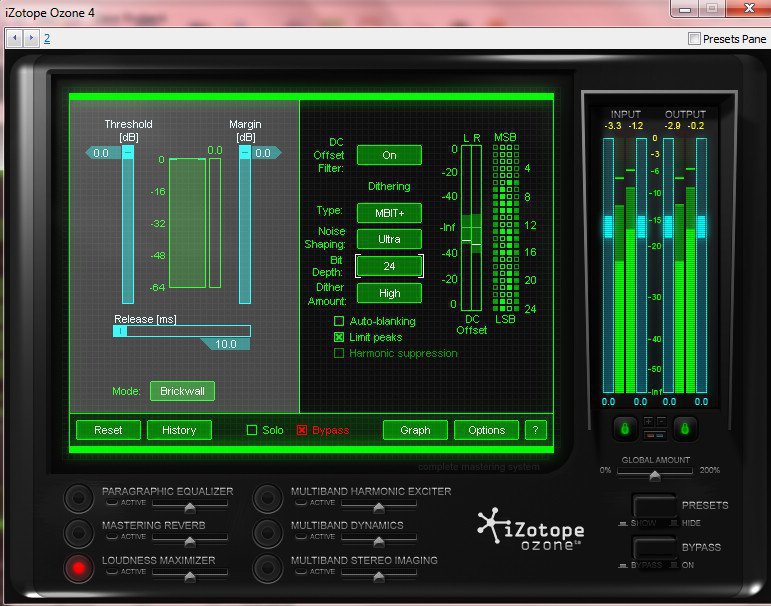The width and height of the screenshot is (771, 606).
Task: Click the Margin slider minus handle
Action: 245,152
